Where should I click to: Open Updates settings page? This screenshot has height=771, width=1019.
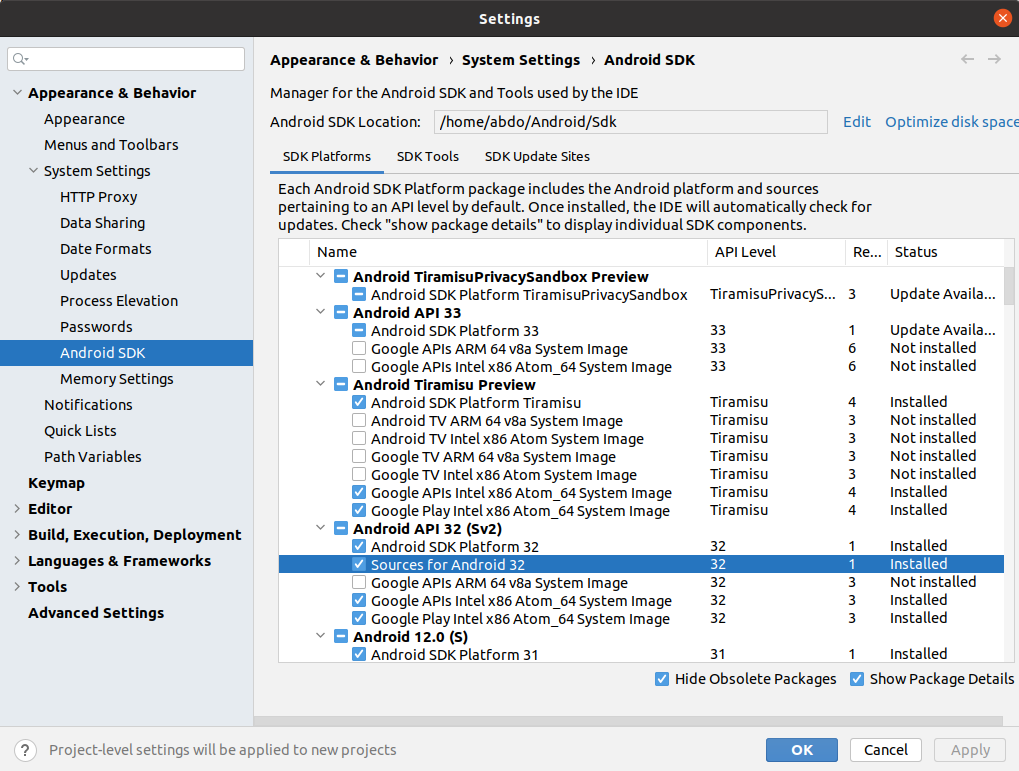click(88, 275)
